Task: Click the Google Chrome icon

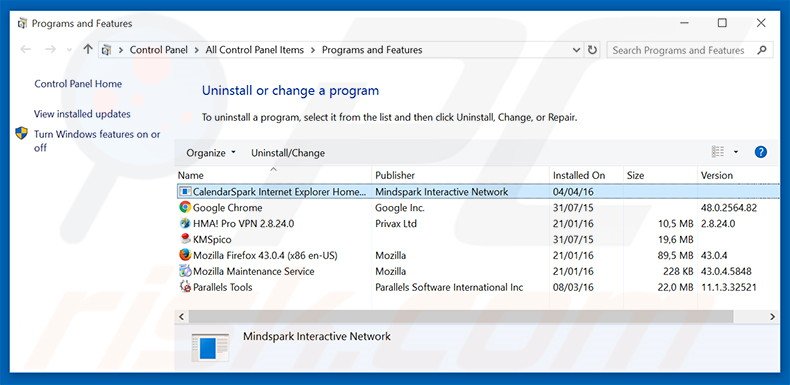Action: (x=185, y=207)
